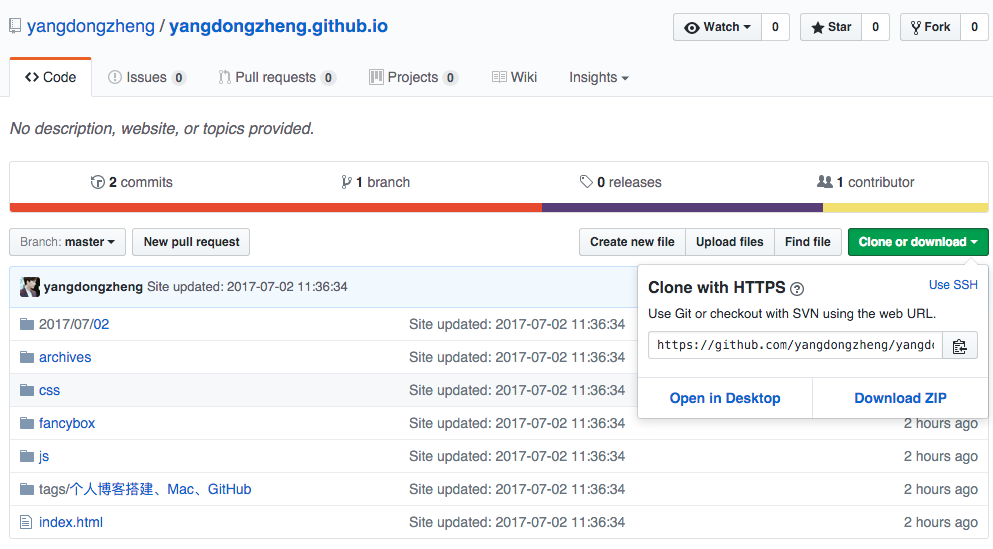The width and height of the screenshot is (993, 549).
Task: Click New pull request button
Action: tap(191, 242)
